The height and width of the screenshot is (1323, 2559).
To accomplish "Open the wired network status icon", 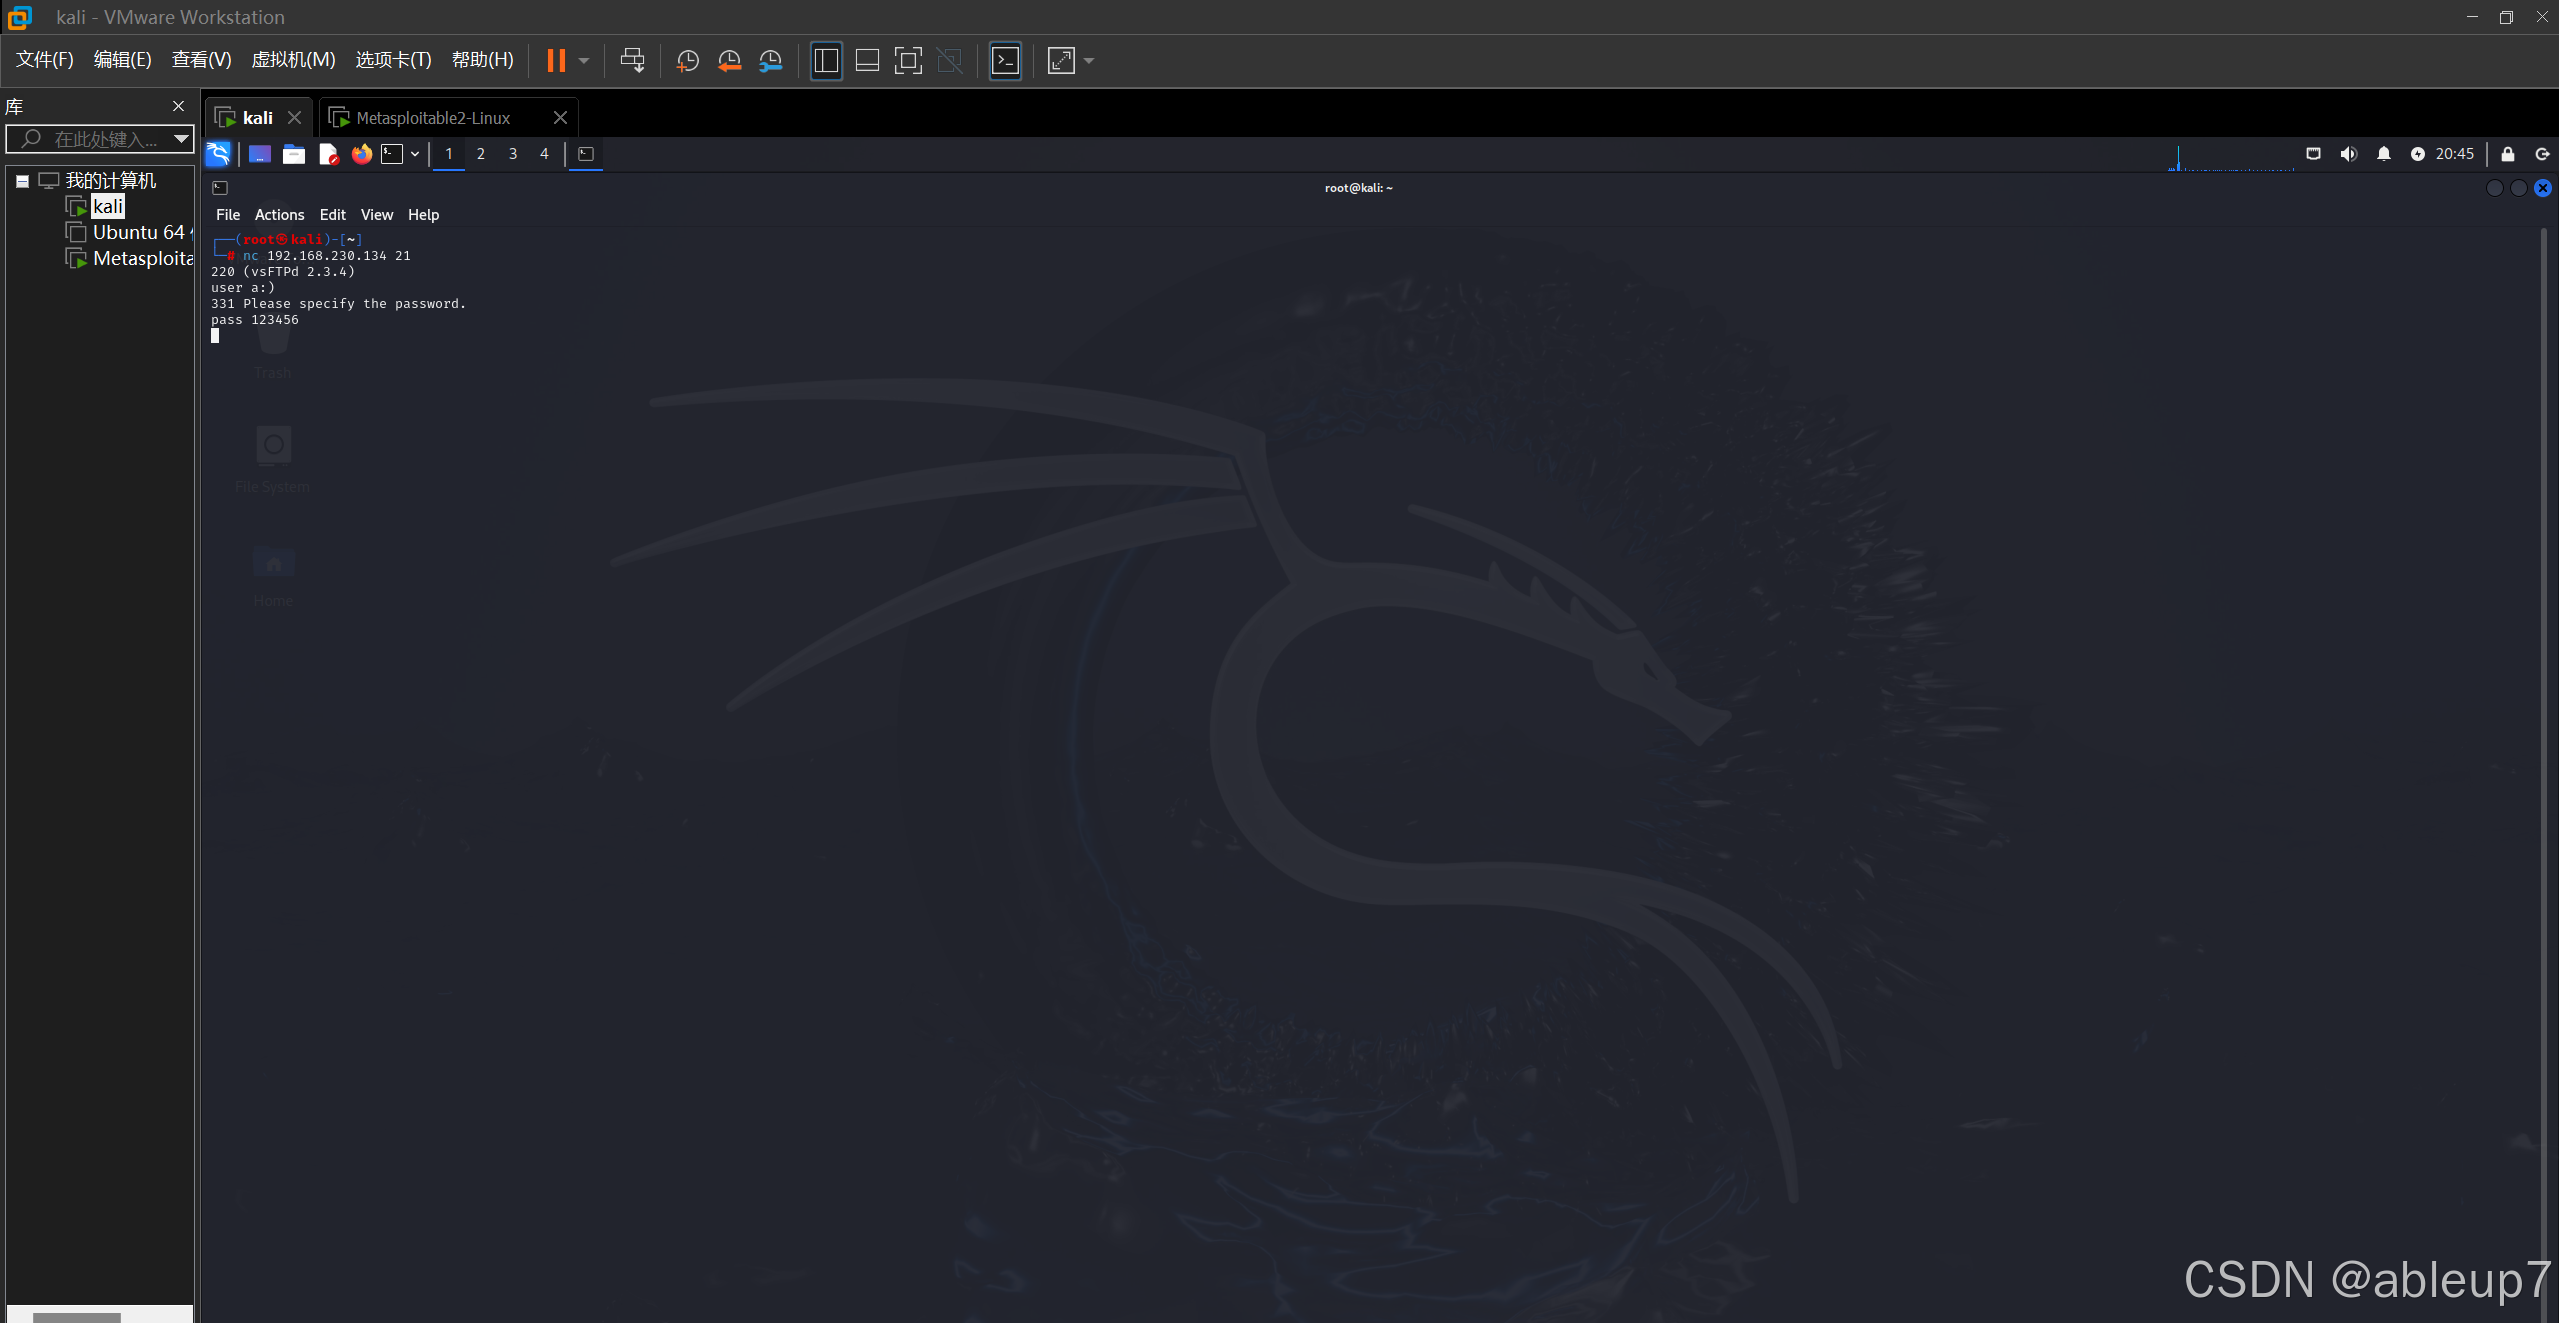I will click(2313, 154).
